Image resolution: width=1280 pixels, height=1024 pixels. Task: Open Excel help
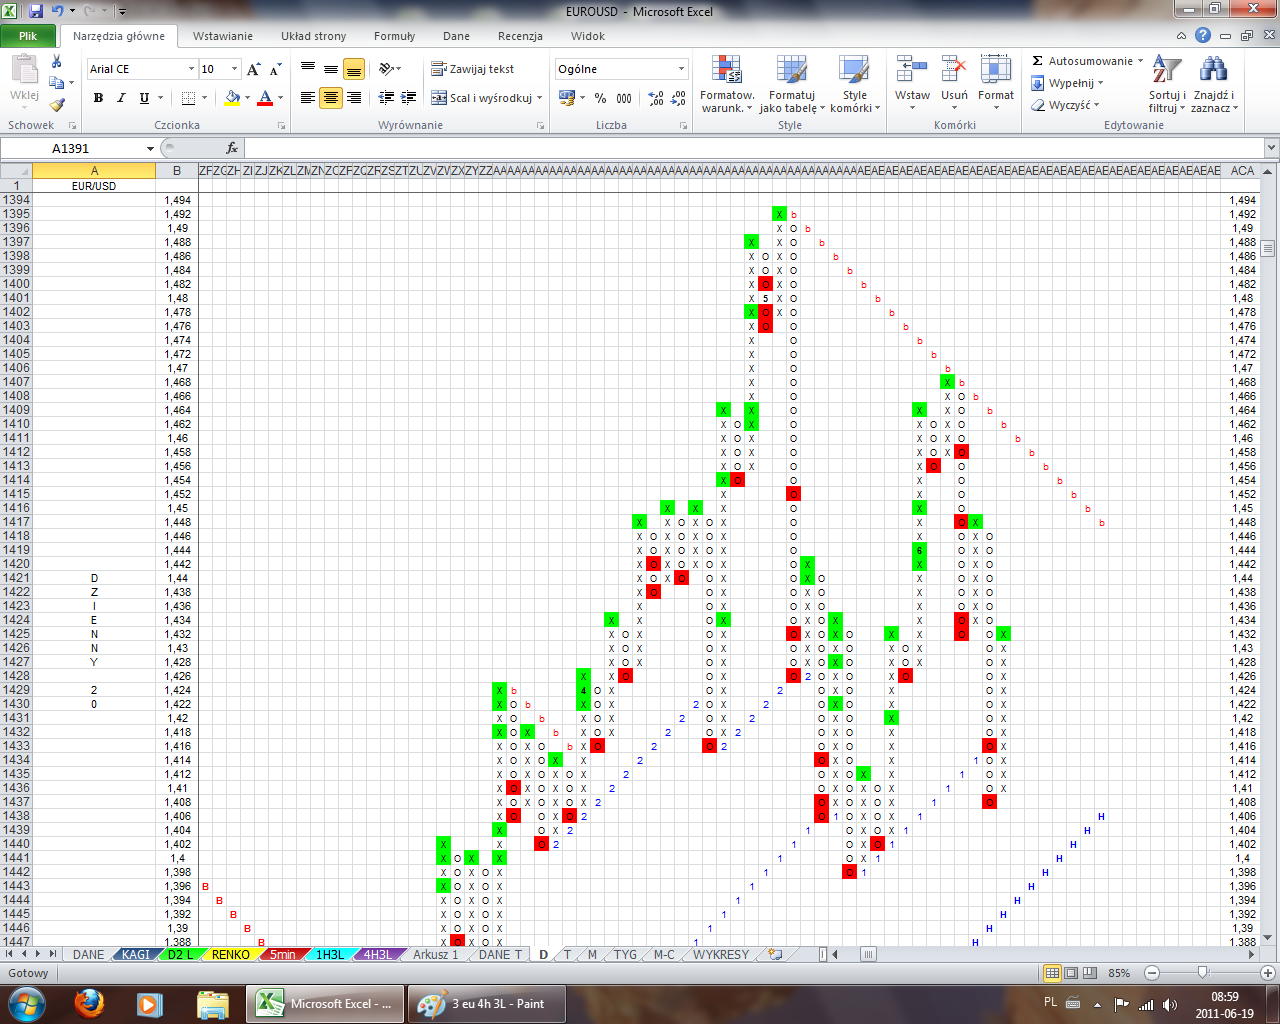pos(1203,36)
